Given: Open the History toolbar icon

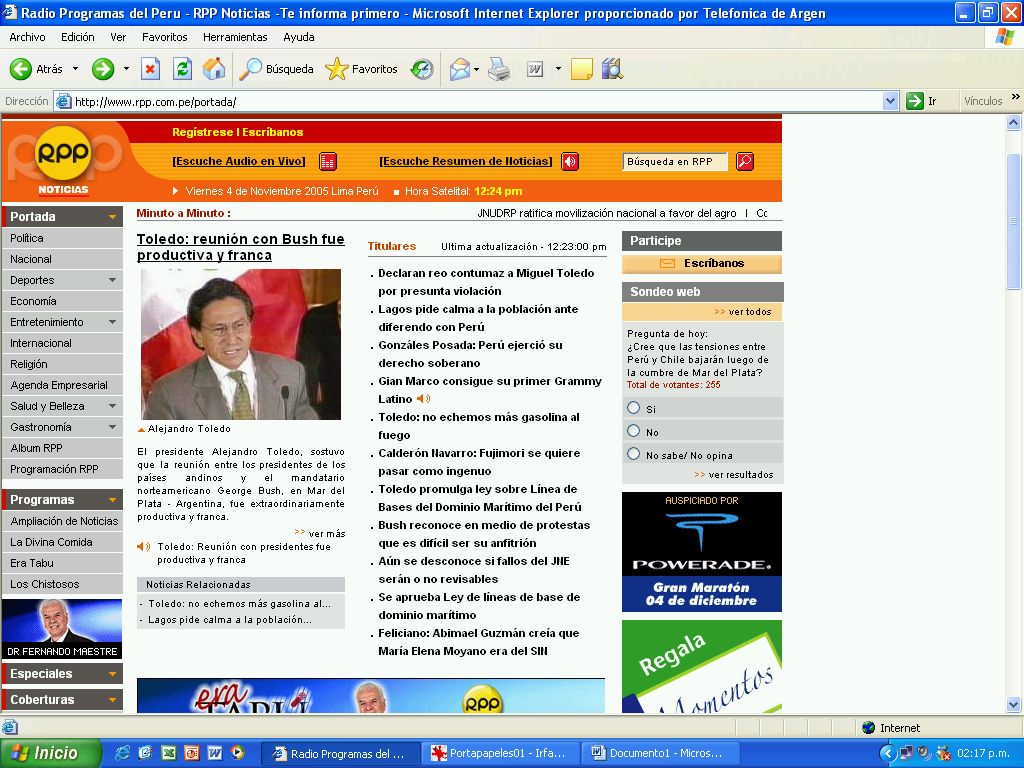Looking at the screenshot, I should (x=422, y=69).
